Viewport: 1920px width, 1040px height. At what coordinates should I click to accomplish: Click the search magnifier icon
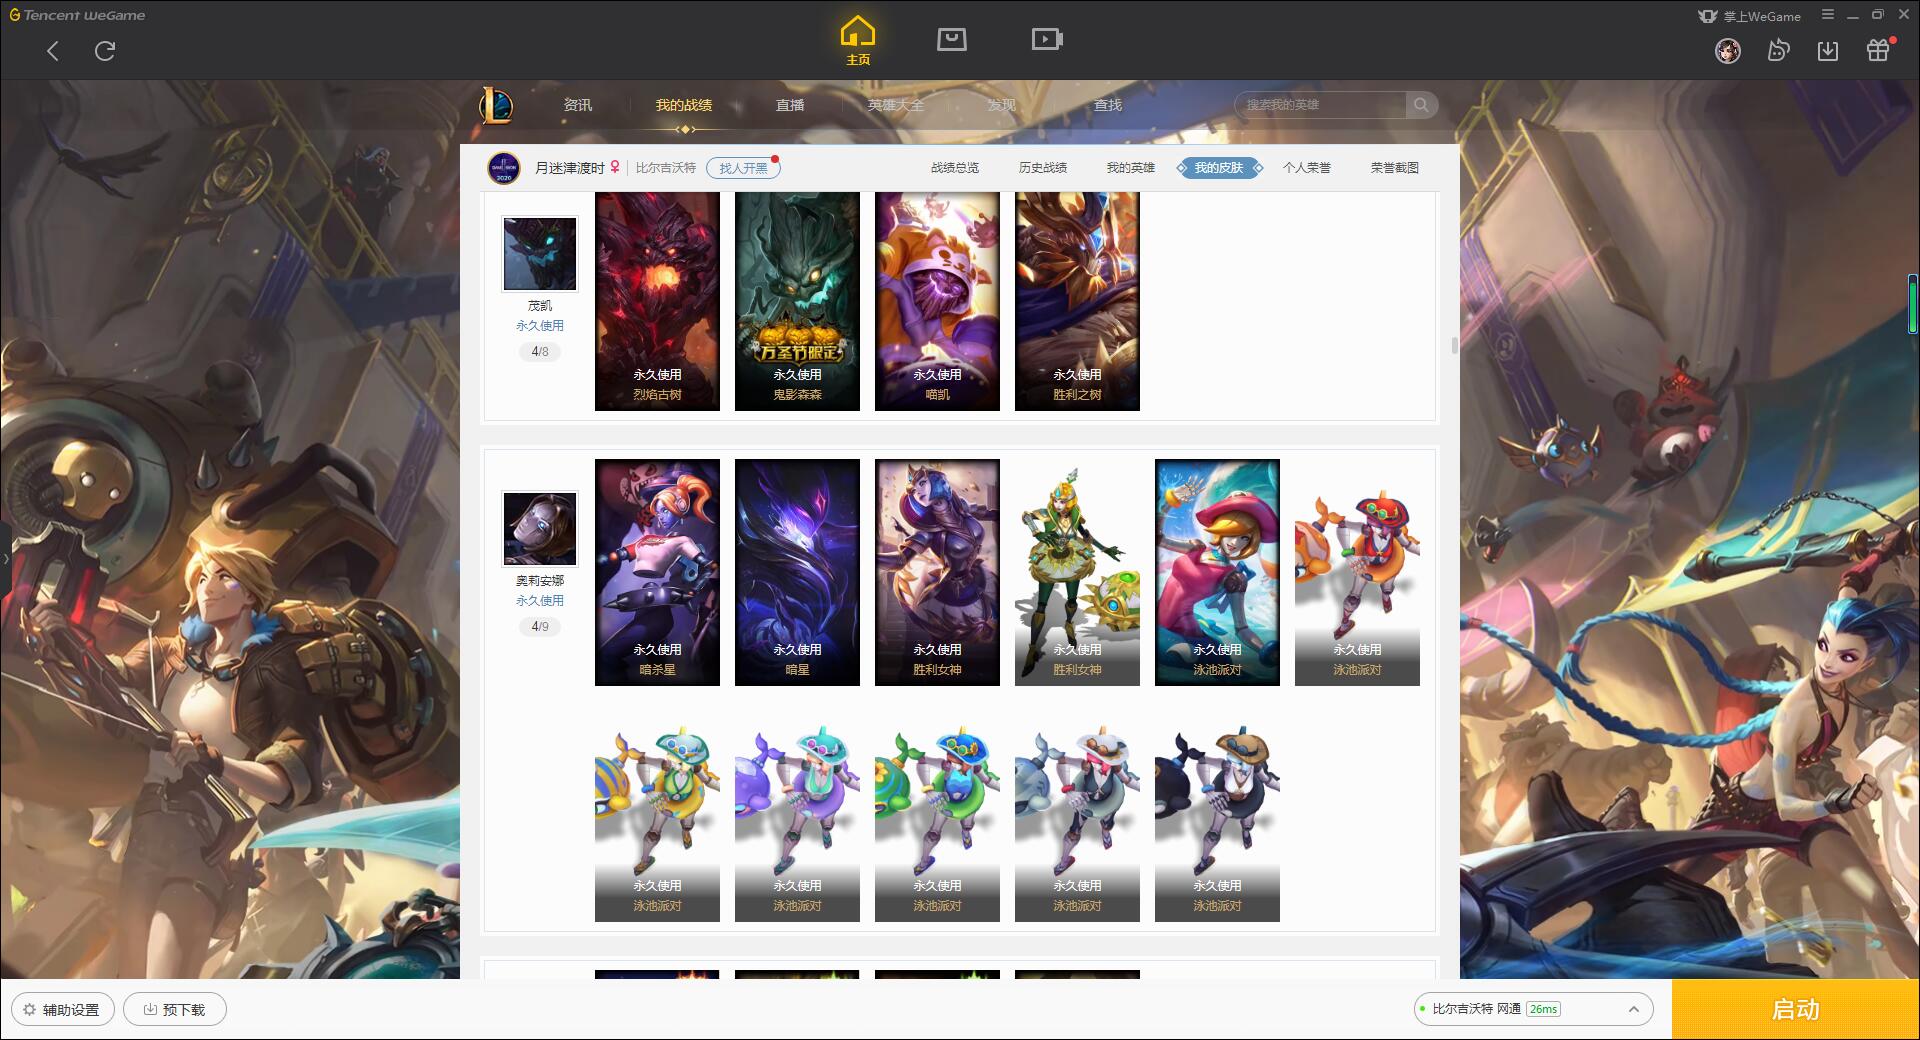[x=1421, y=105]
